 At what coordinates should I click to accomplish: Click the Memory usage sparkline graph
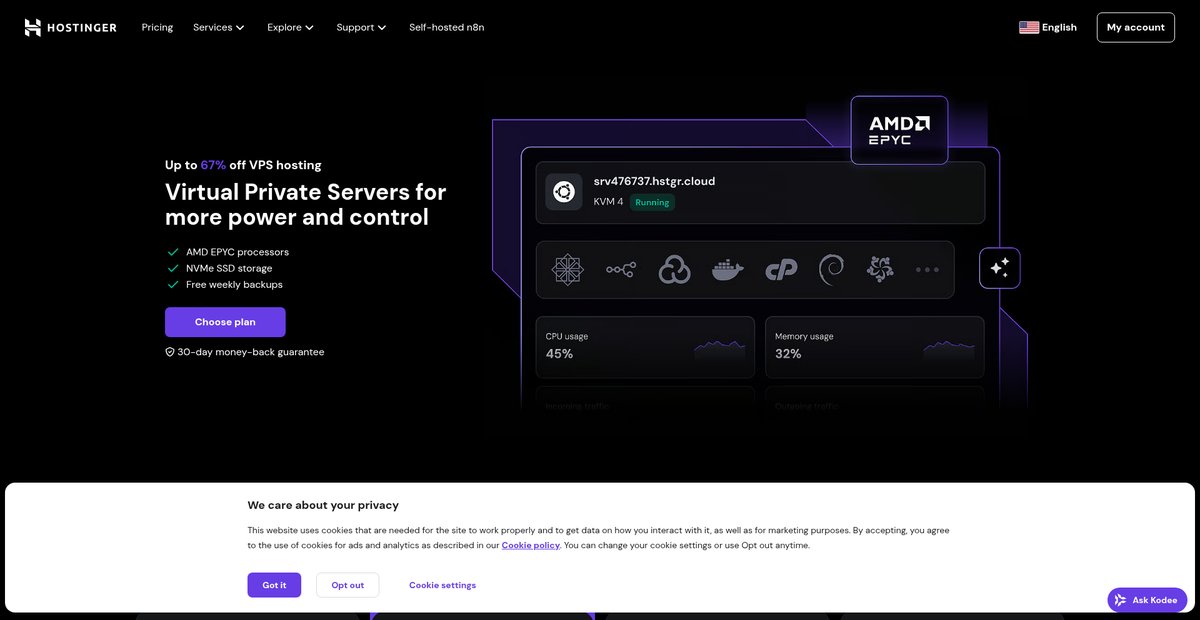[949, 348]
